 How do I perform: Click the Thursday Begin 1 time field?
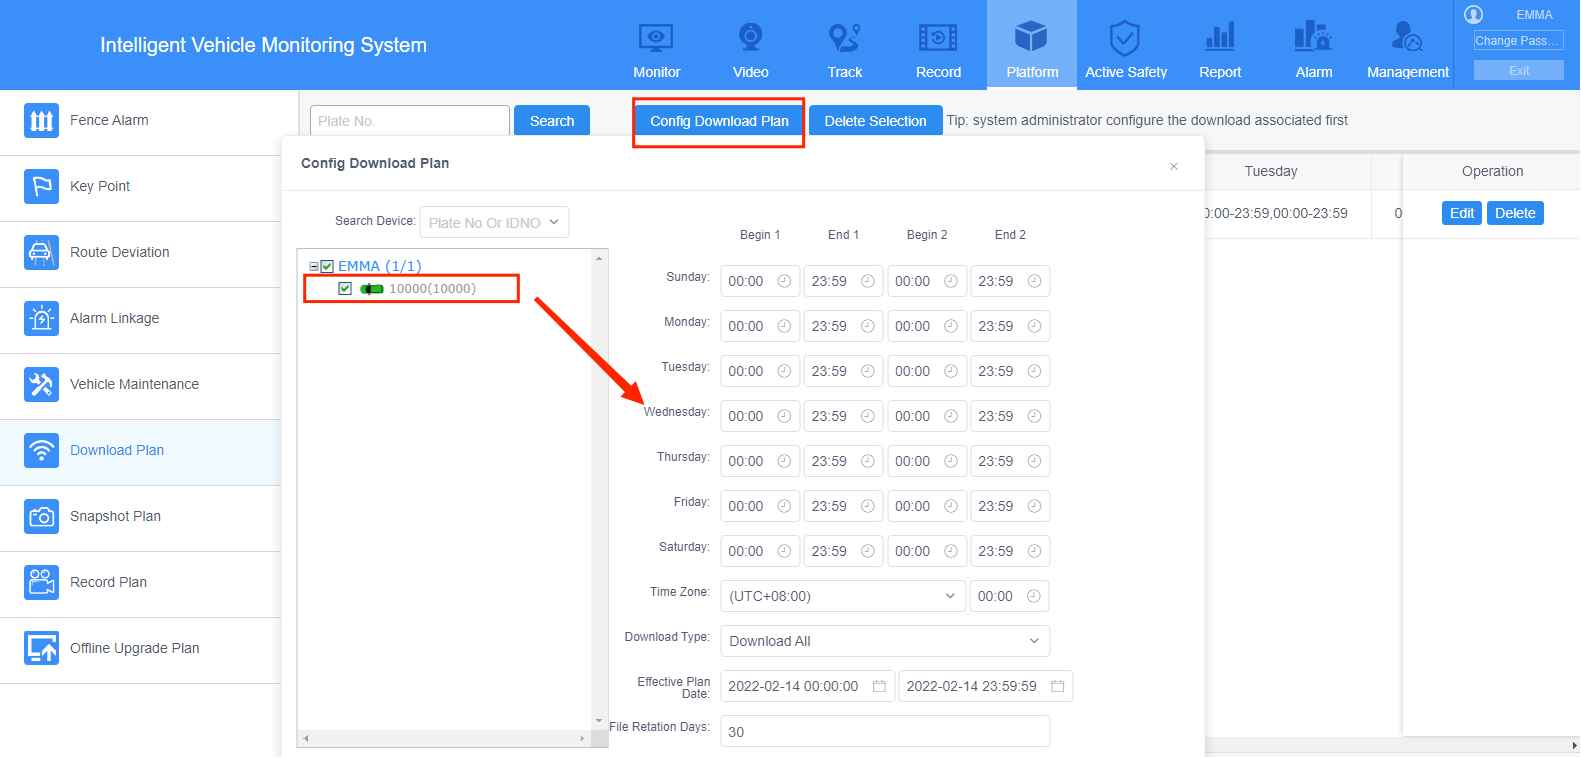click(x=760, y=461)
